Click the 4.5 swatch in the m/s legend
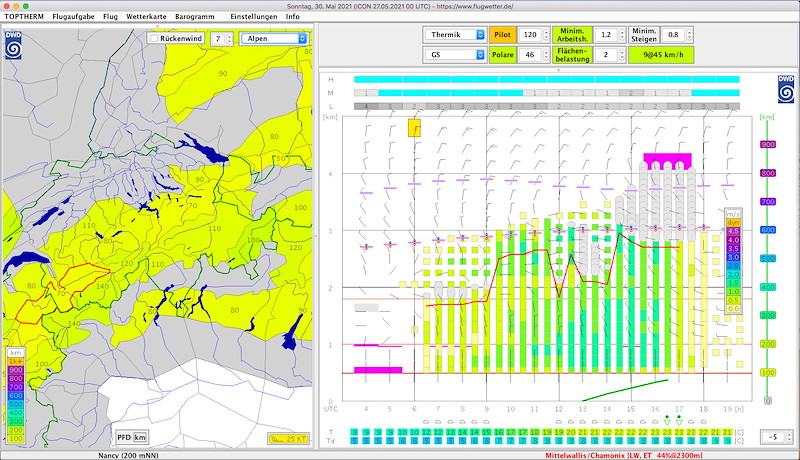Viewport: 800px width, 460px height. [x=733, y=232]
